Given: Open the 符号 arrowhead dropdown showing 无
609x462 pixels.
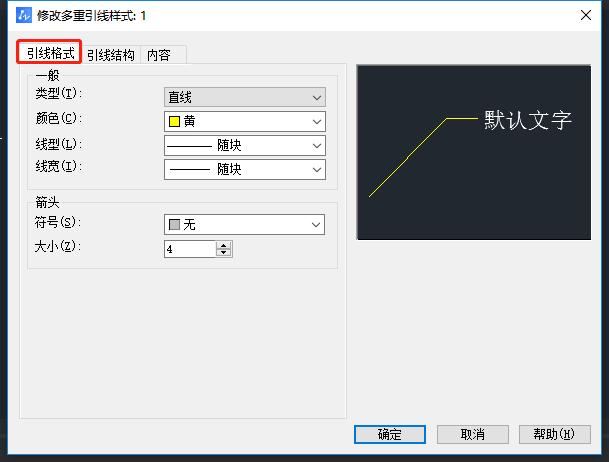Looking at the screenshot, I should [x=244, y=224].
